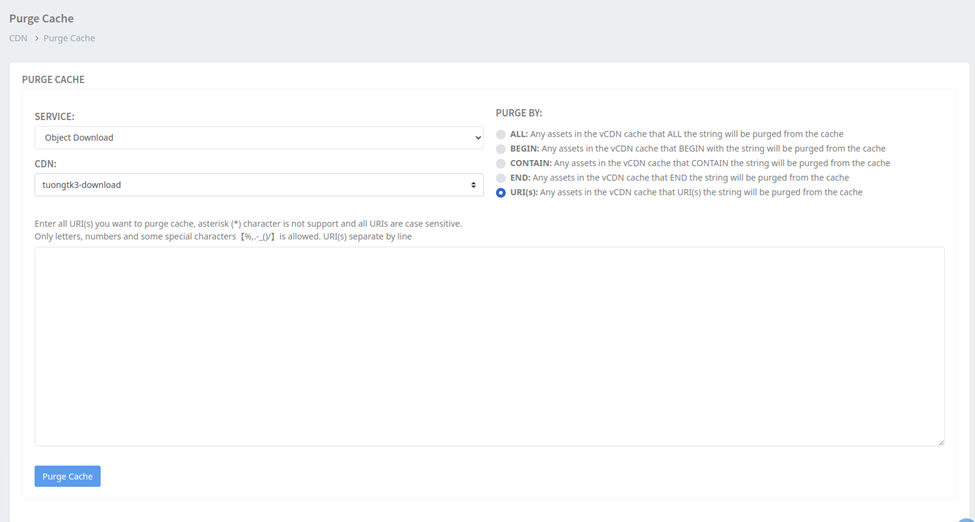Image resolution: width=975 pixels, height=522 pixels.
Task: Click the PURGE CACHE panel header
Action: click(x=53, y=79)
